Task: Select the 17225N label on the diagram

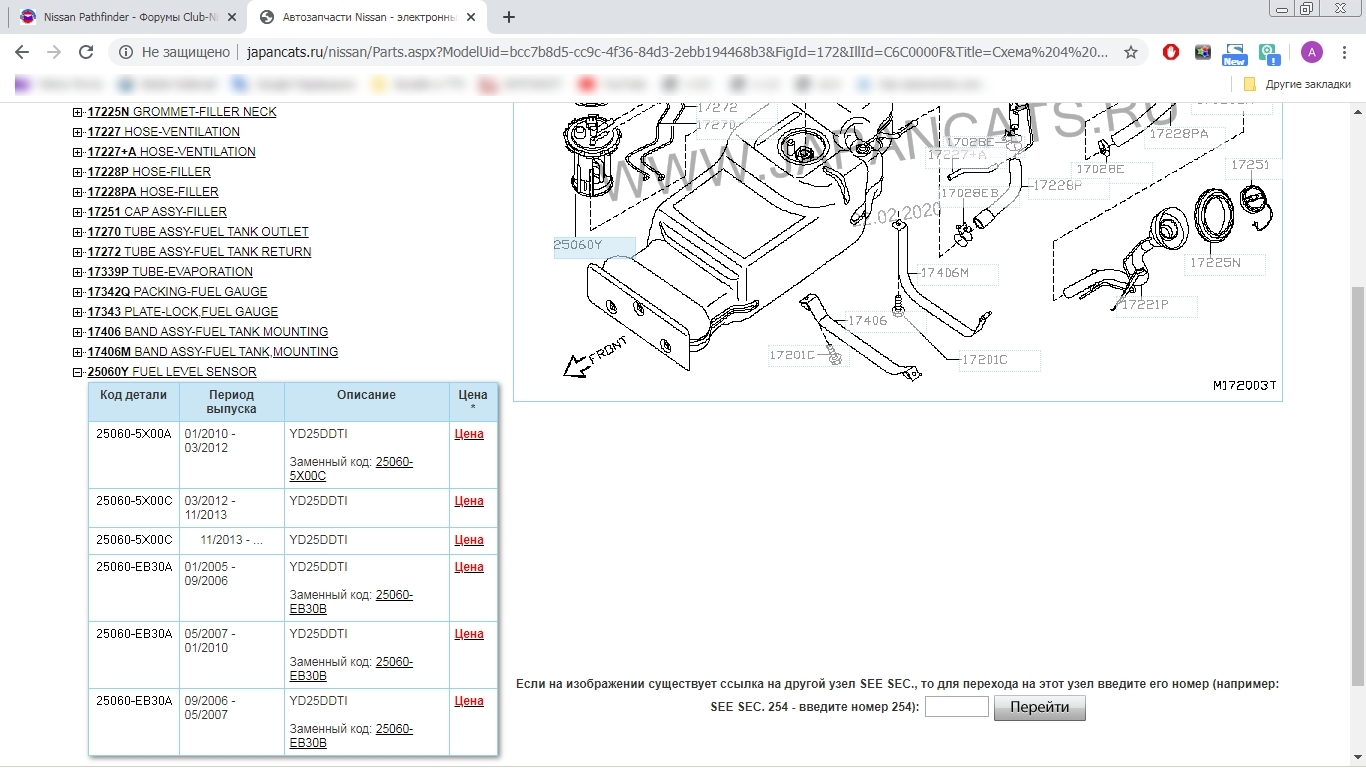Action: (x=1226, y=264)
